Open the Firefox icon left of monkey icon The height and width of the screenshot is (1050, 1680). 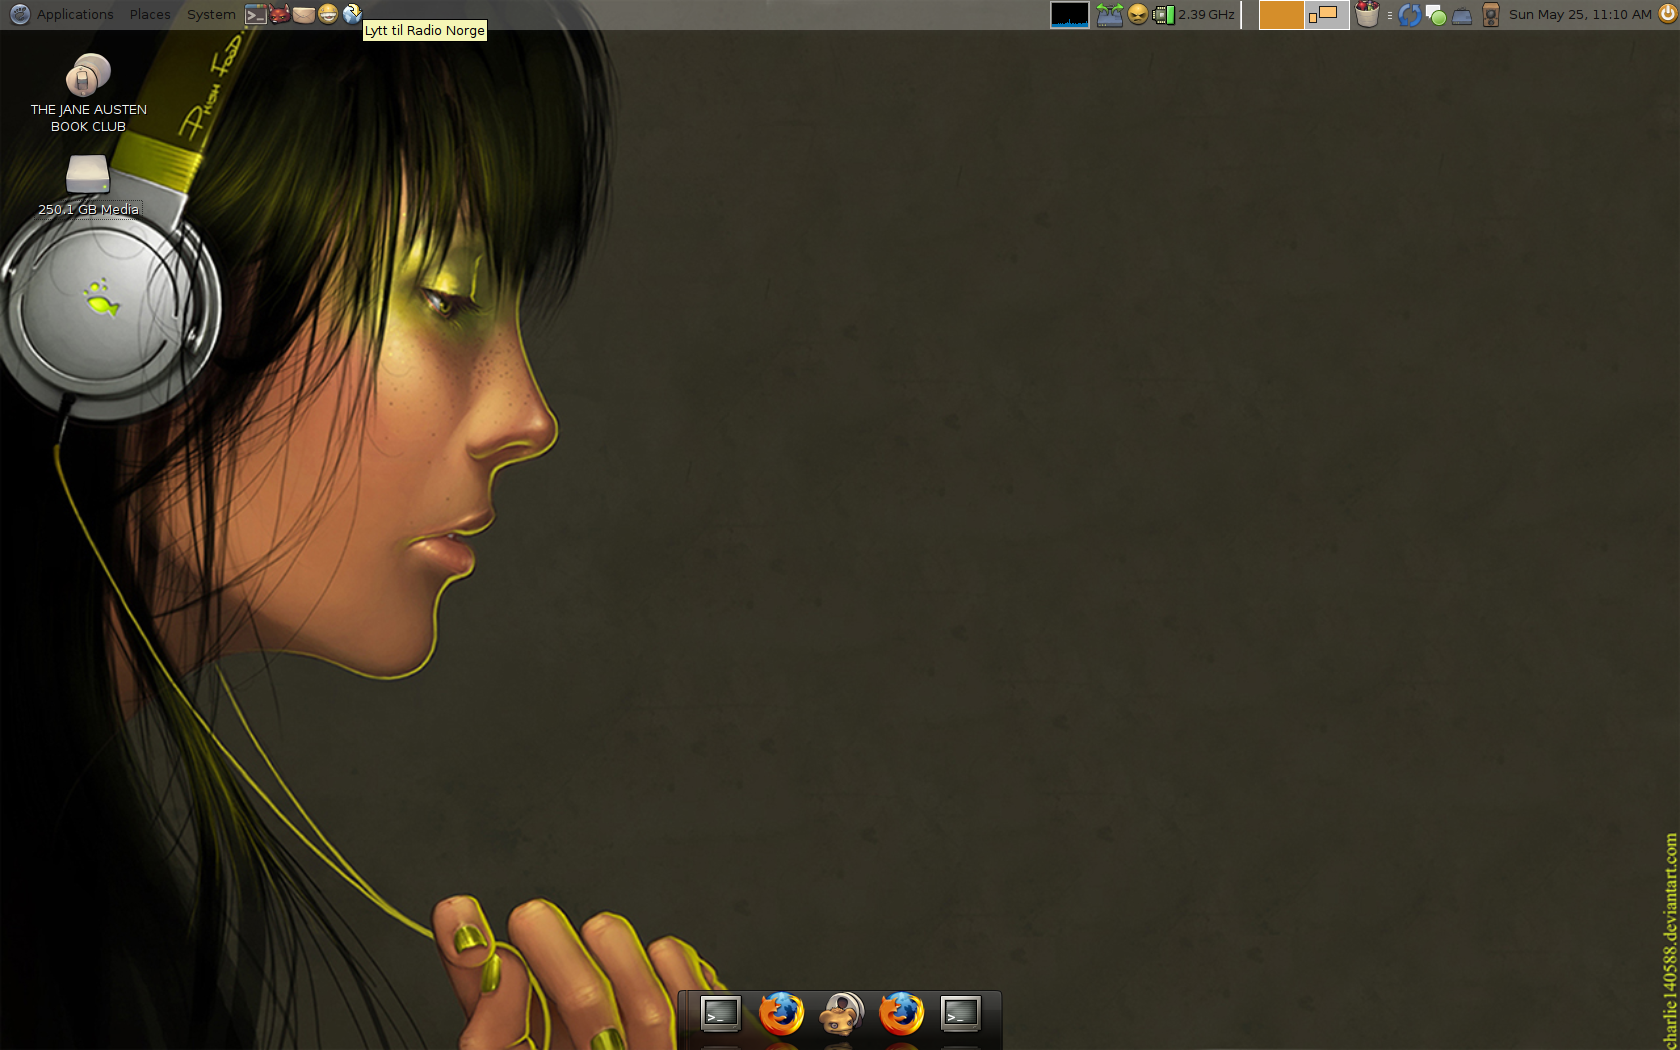(x=781, y=1014)
